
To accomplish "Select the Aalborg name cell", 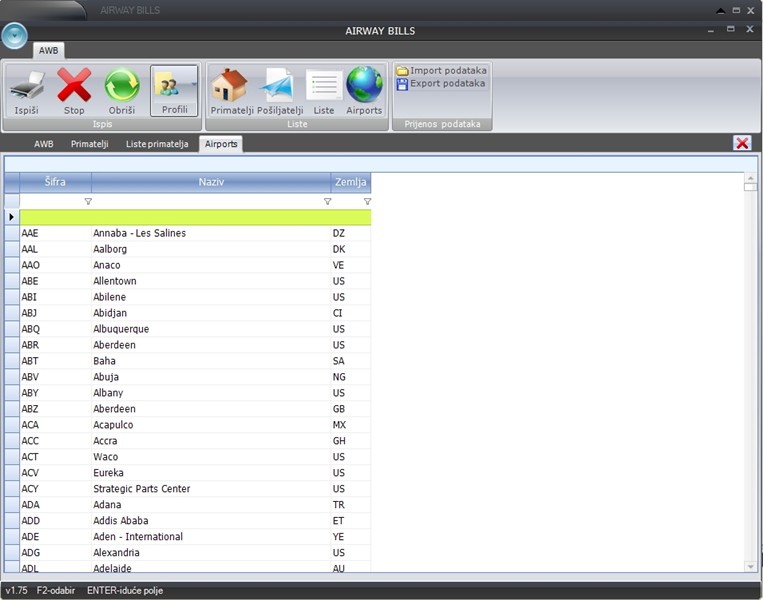I will (211, 249).
